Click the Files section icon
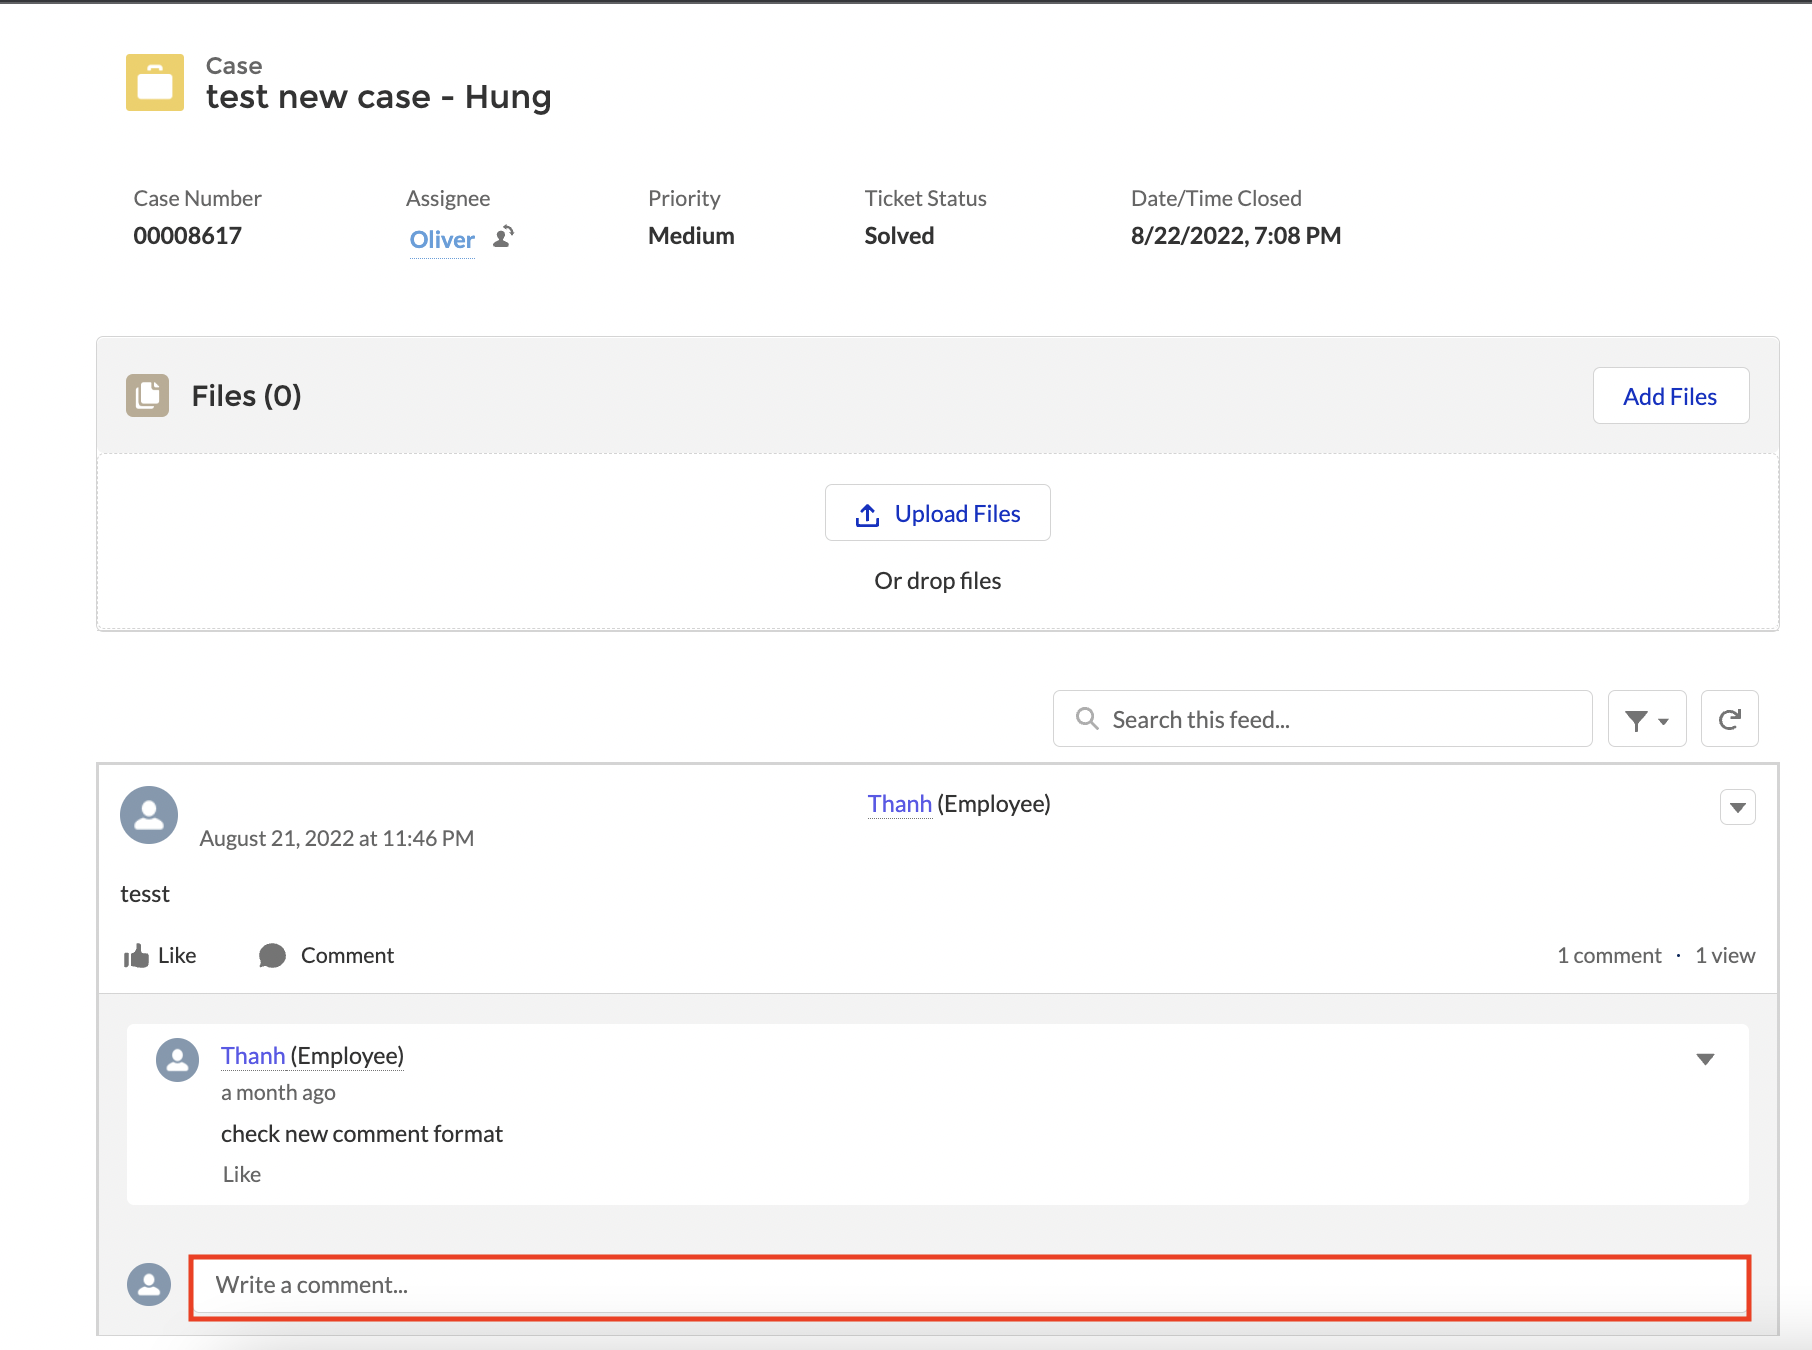Screen dimensions: 1812x1350 tap(147, 396)
